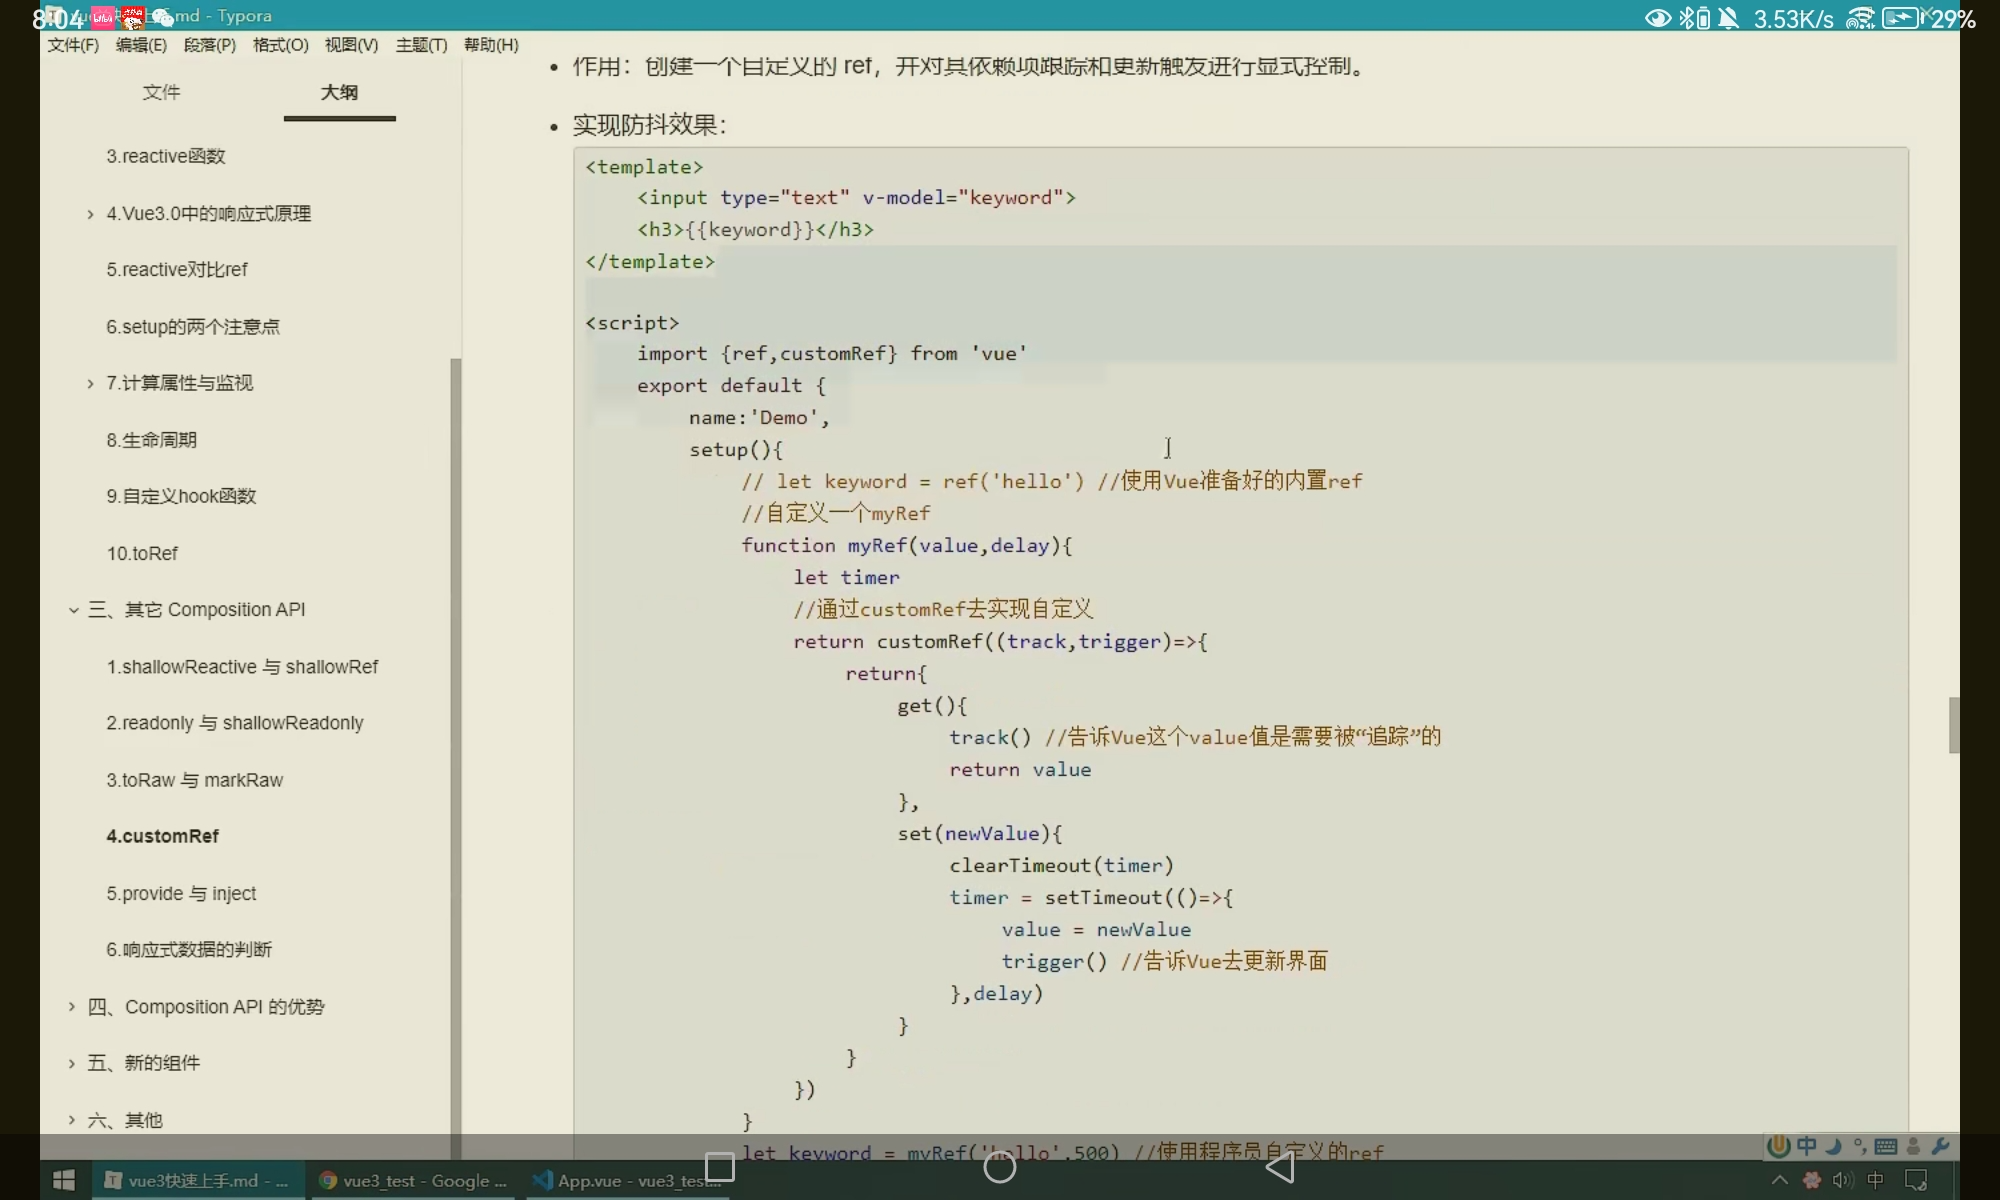Jump to 5.provide 与 inject heading
The height and width of the screenshot is (1200, 2000).
click(181, 893)
